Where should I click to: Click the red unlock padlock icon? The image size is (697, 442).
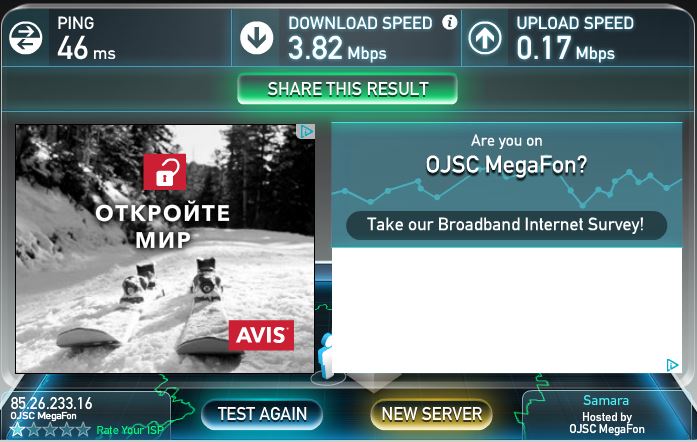click(x=165, y=172)
